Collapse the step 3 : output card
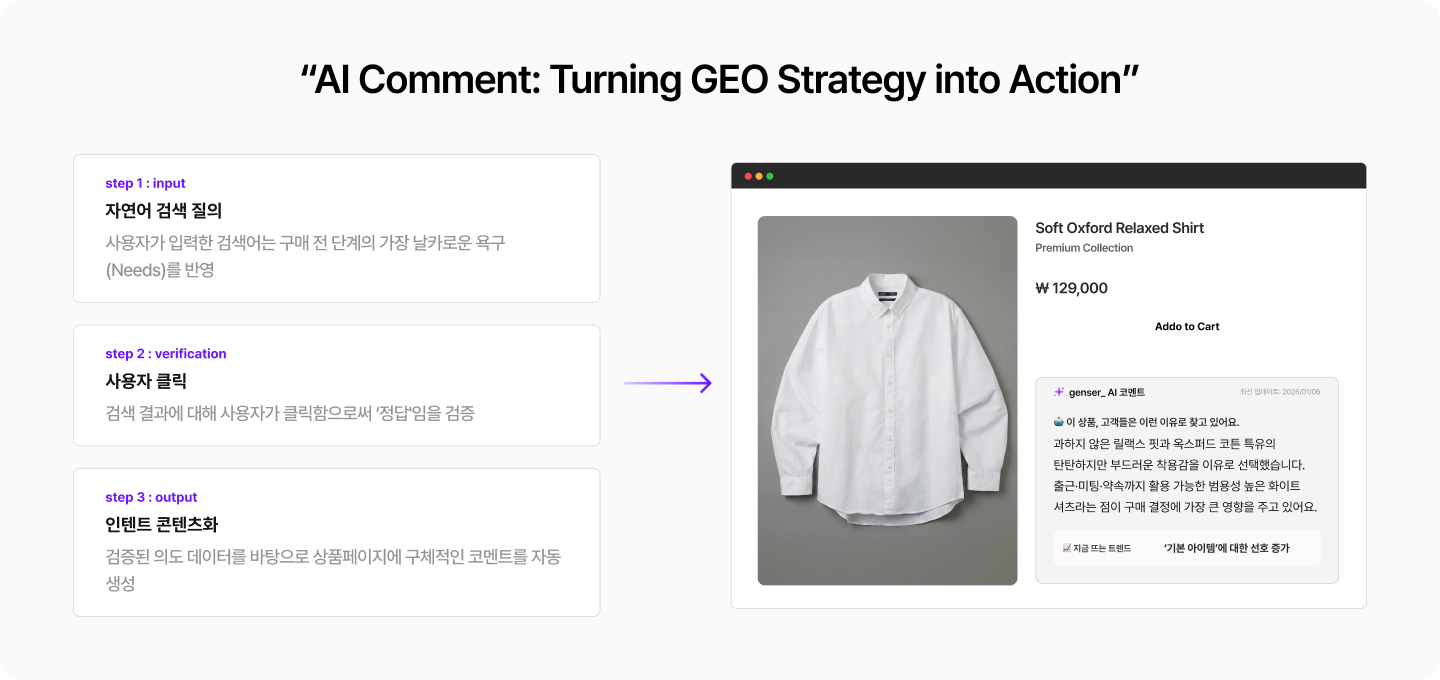This screenshot has width=1440, height=680. tap(336, 542)
